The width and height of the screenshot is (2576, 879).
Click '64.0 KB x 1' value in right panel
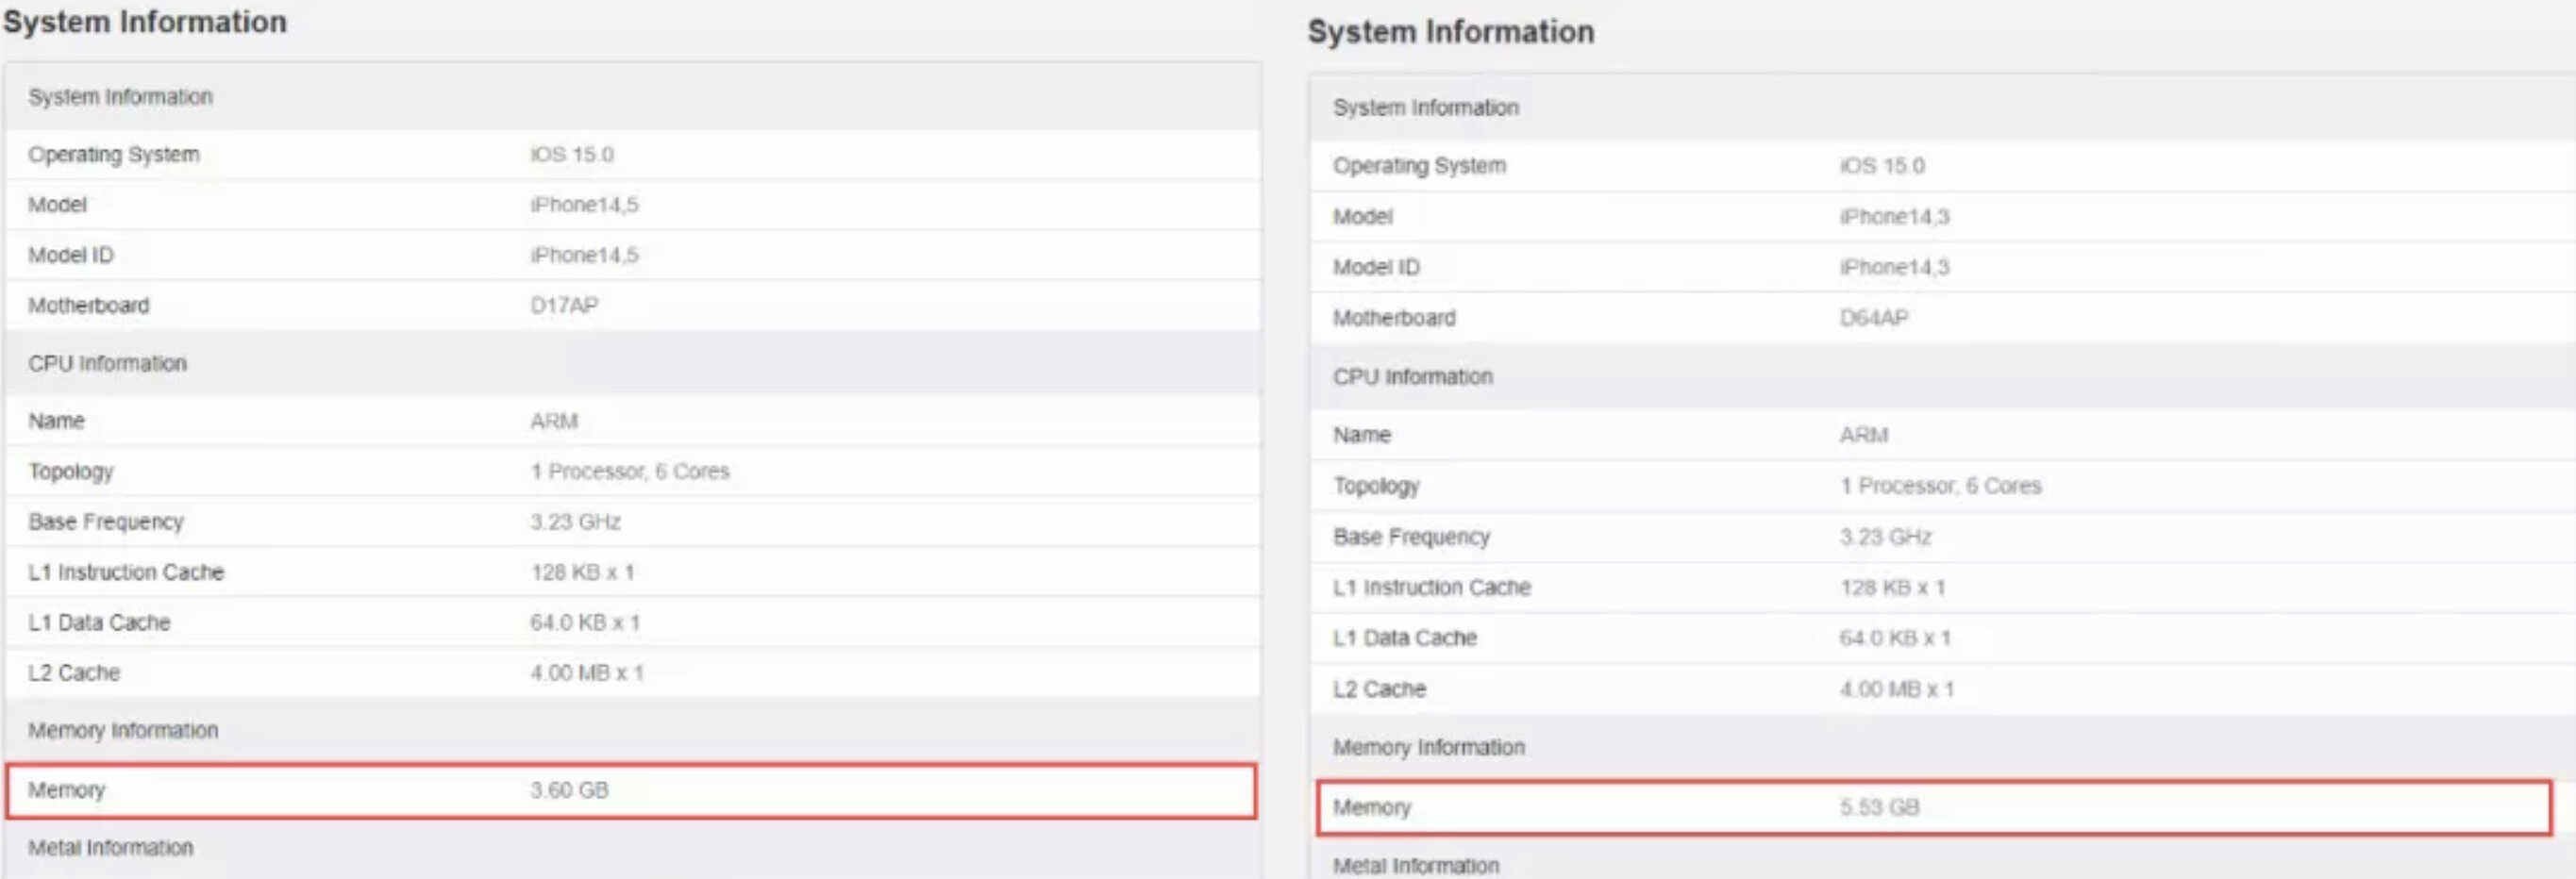click(1895, 638)
